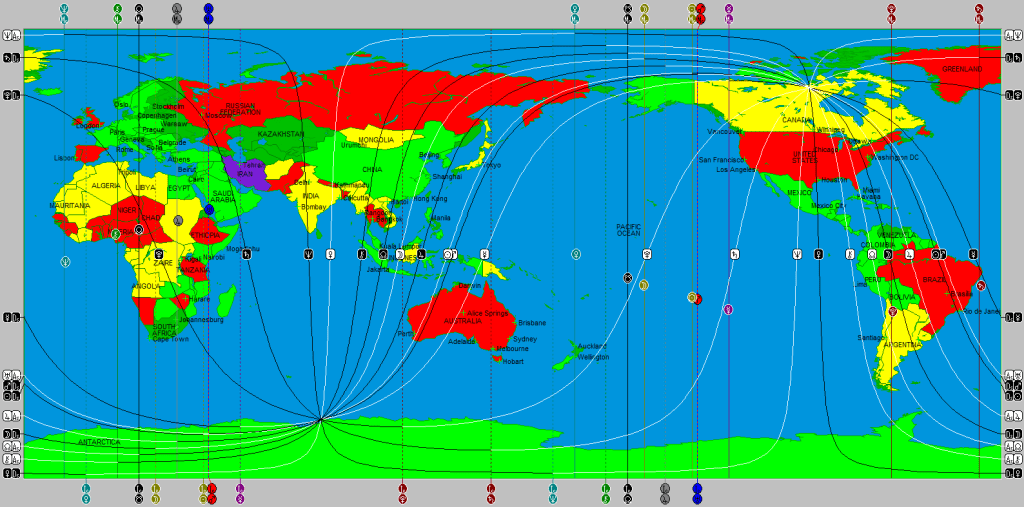1024x507 pixels.
Task: Select the red-orange marker in the Pacific
Action: pos(695,298)
